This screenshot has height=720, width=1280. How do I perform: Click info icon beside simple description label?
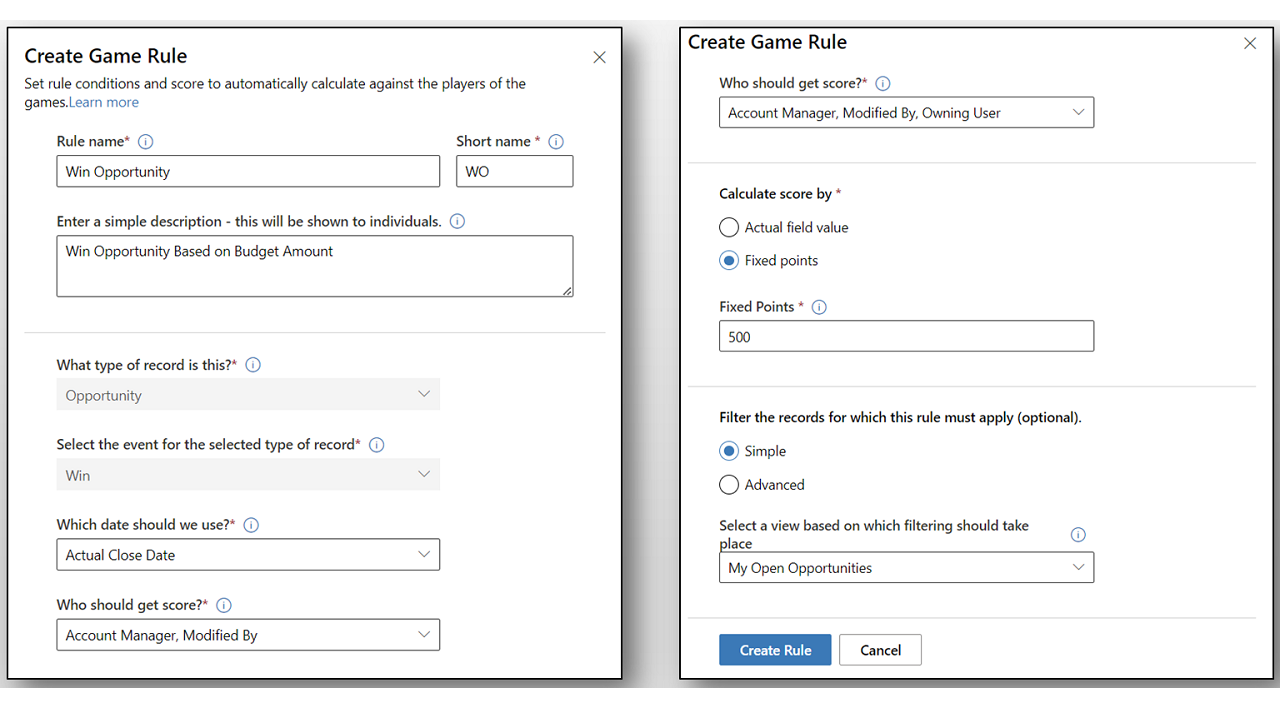(x=458, y=222)
